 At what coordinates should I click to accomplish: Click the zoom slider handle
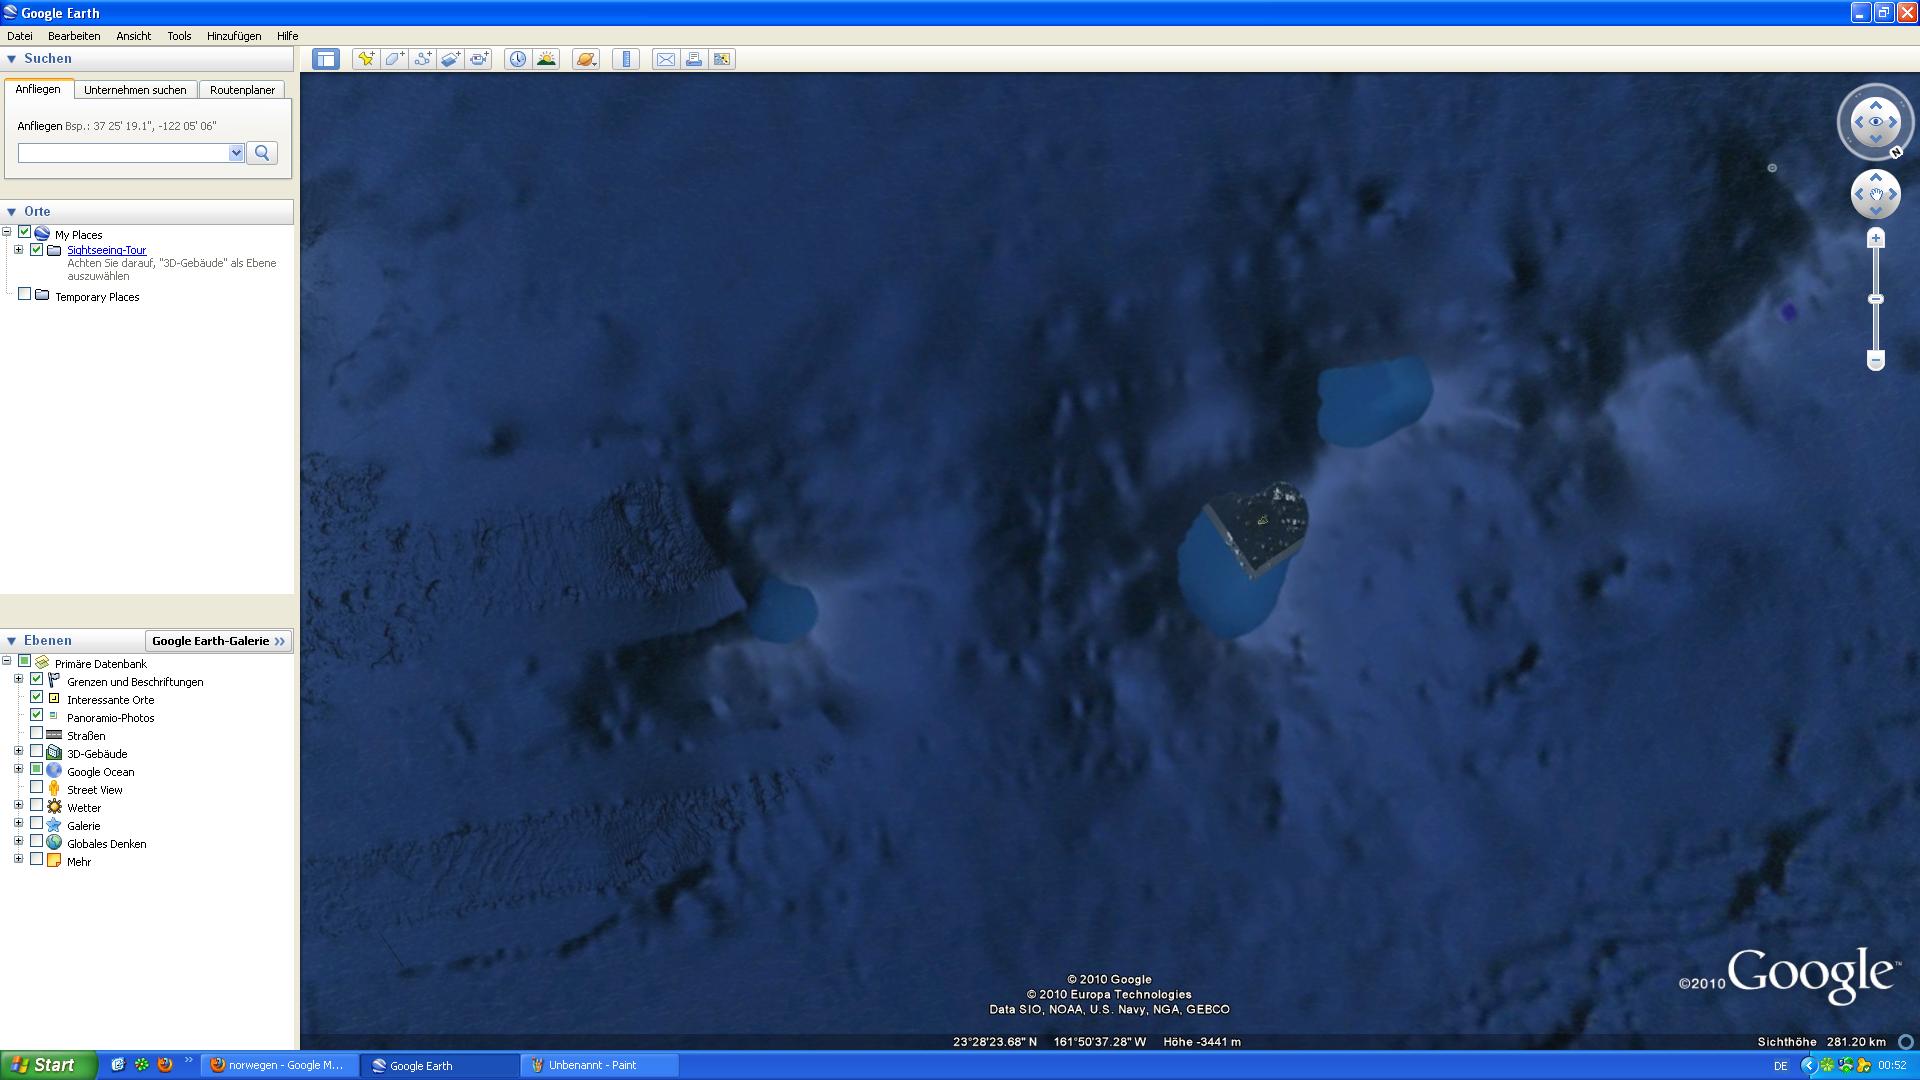(x=1876, y=299)
